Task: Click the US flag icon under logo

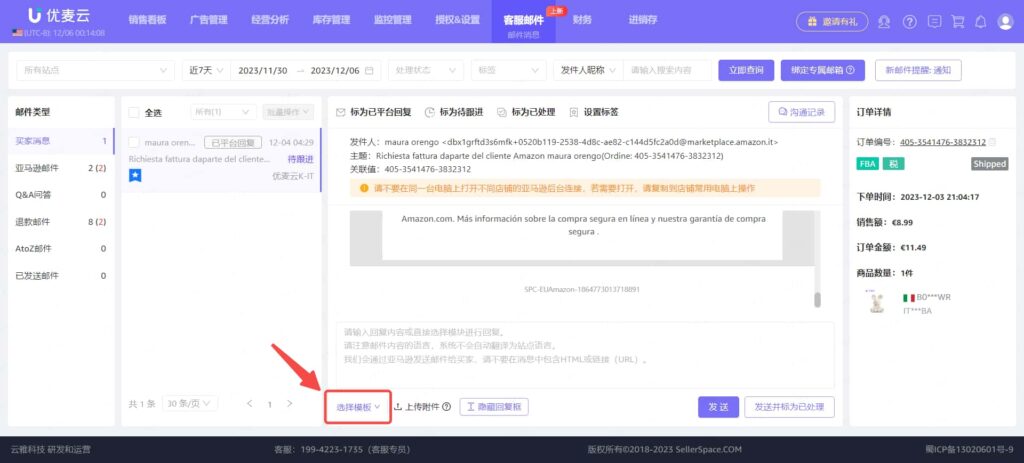Action: (17, 33)
